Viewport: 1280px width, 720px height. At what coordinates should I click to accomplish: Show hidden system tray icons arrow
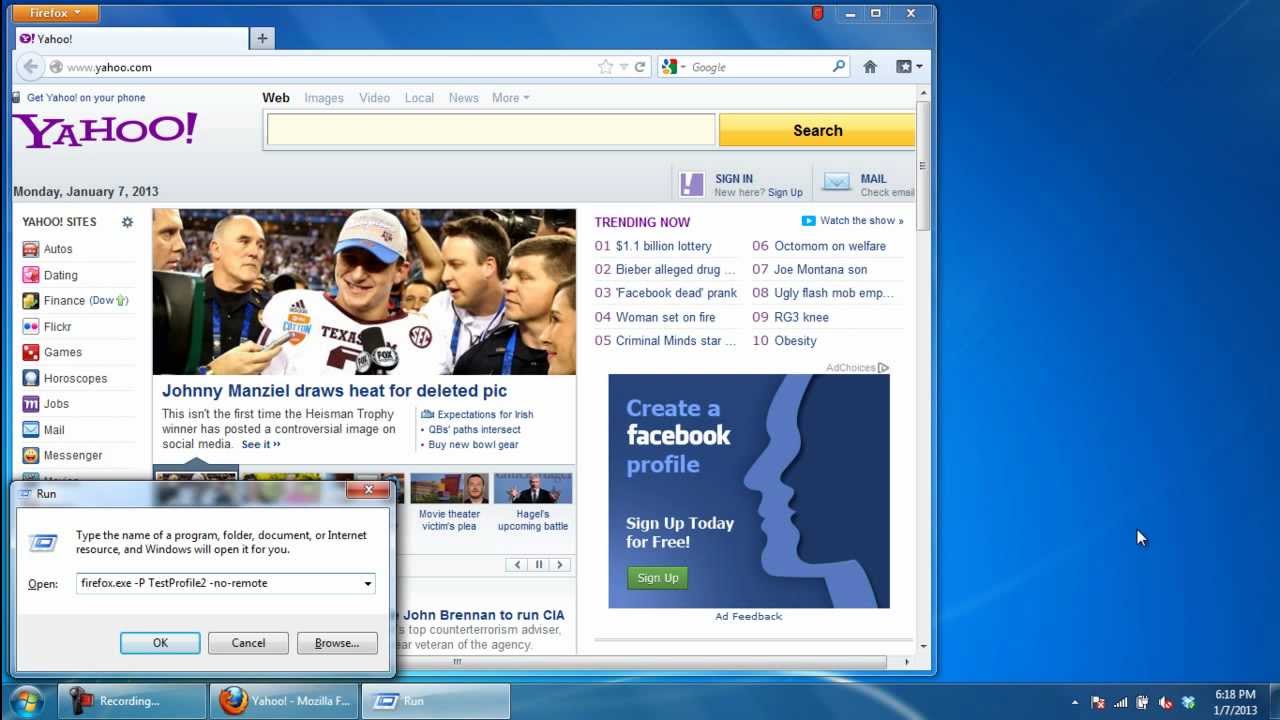click(1075, 702)
